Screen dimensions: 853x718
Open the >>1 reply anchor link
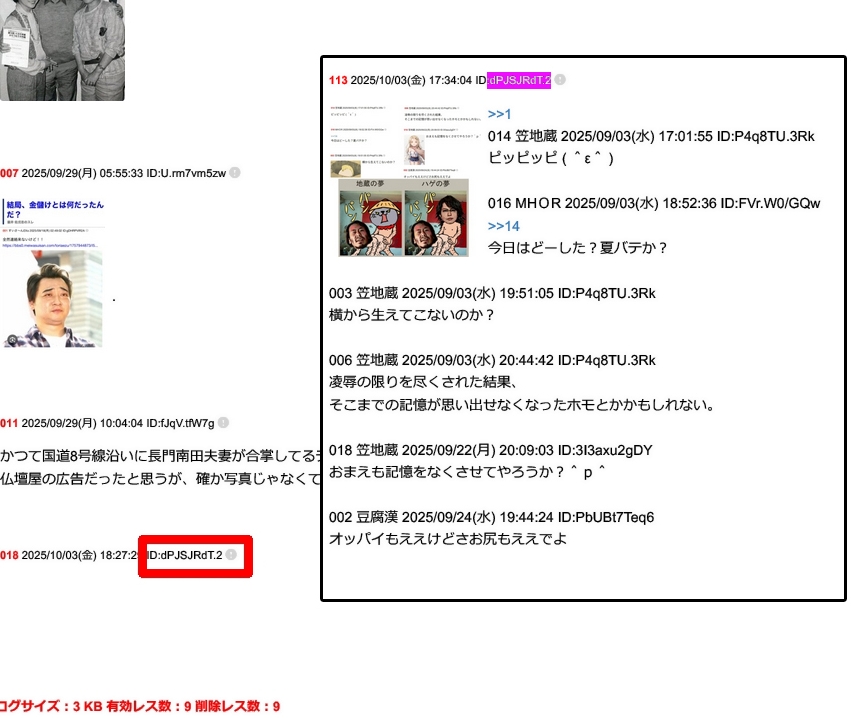499,114
